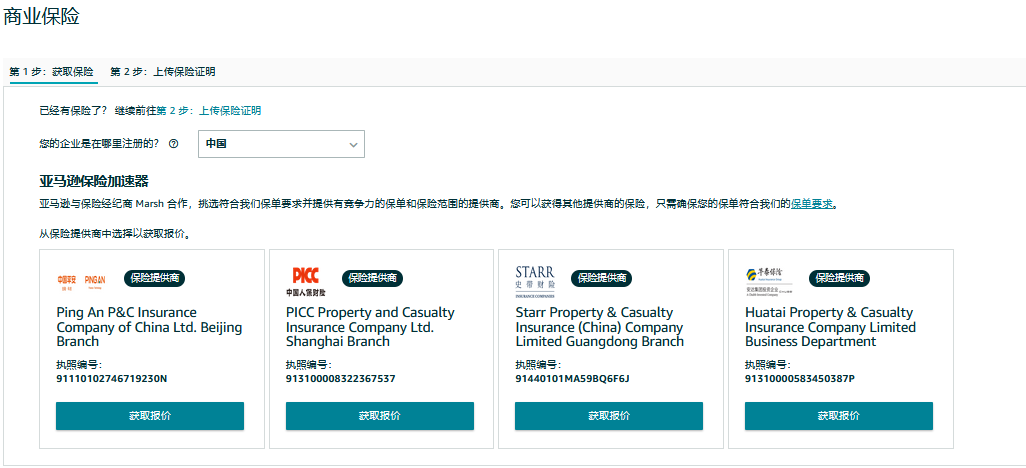Click 从保险提供商中选择以获取报价 text
Screen dimensions: 1026x468
114,233
